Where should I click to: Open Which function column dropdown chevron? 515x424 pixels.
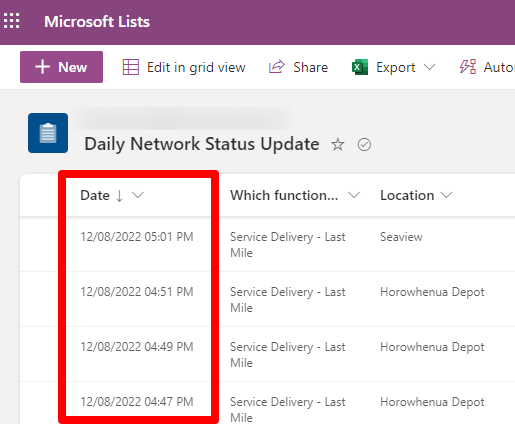(x=354, y=195)
